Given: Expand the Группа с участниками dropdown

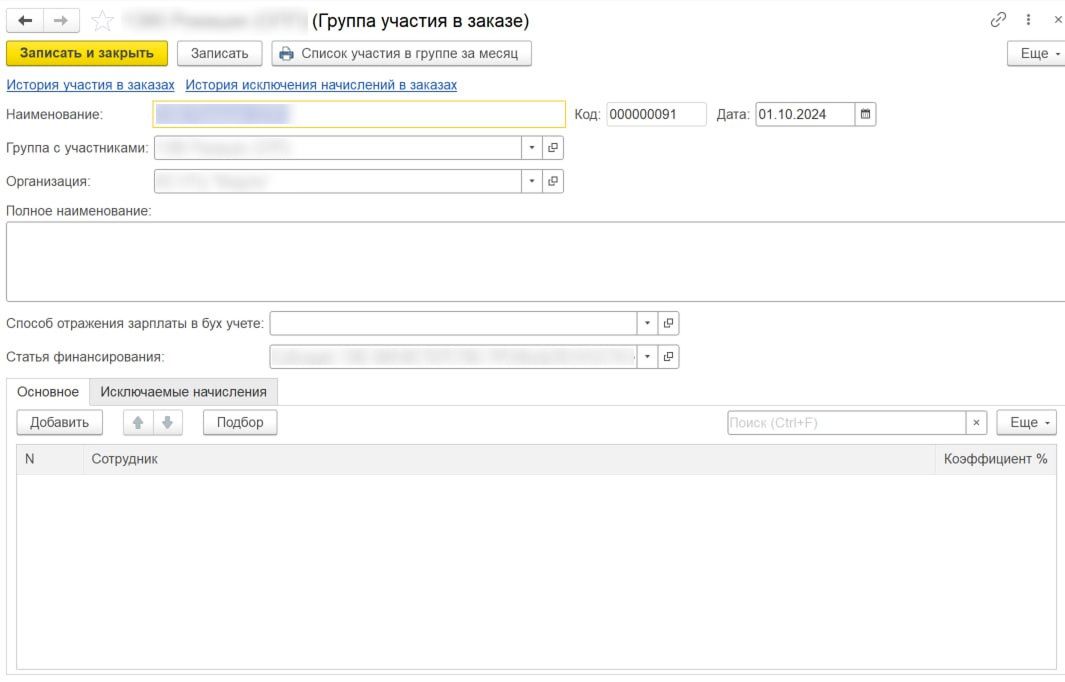Looking at the screenshot, I should [531, 148].
